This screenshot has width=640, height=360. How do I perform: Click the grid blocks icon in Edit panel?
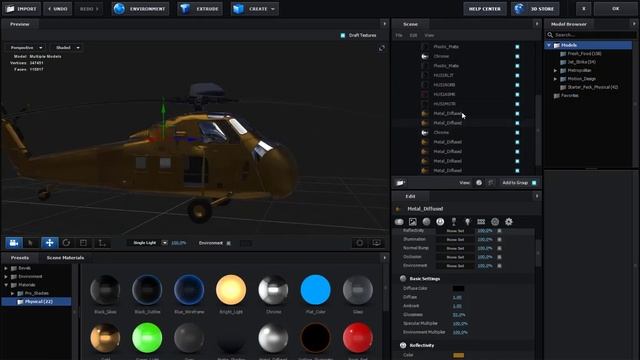pyautogui.click(x=481, y=222)
